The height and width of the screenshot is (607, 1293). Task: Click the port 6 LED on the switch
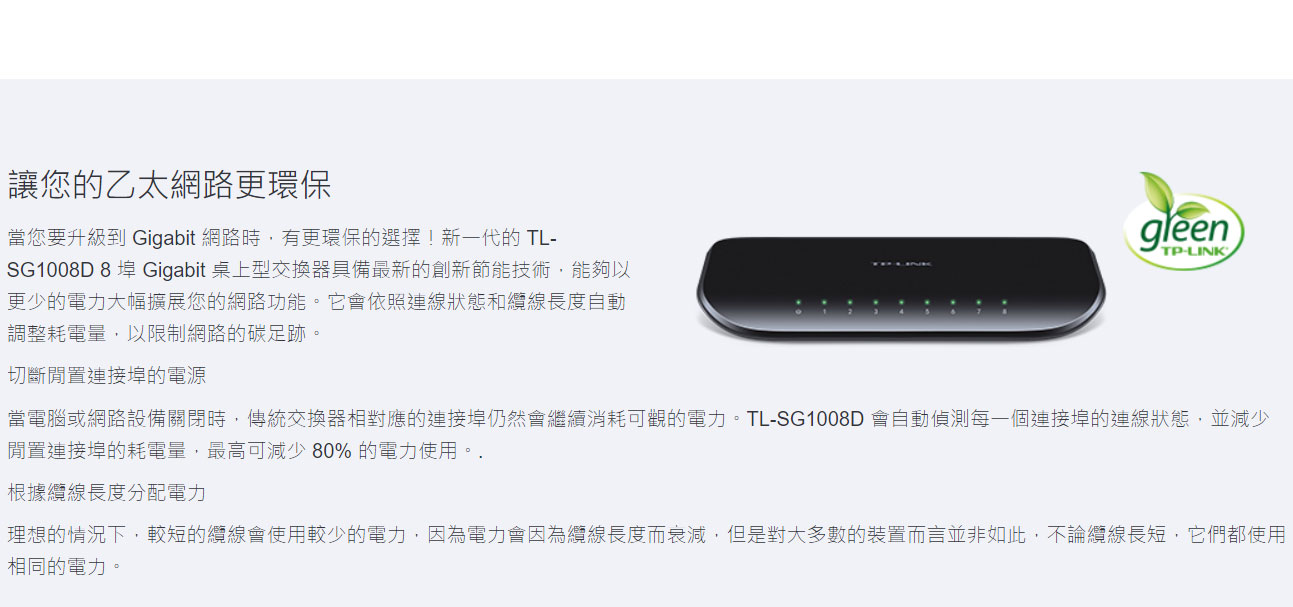[953, 302]
